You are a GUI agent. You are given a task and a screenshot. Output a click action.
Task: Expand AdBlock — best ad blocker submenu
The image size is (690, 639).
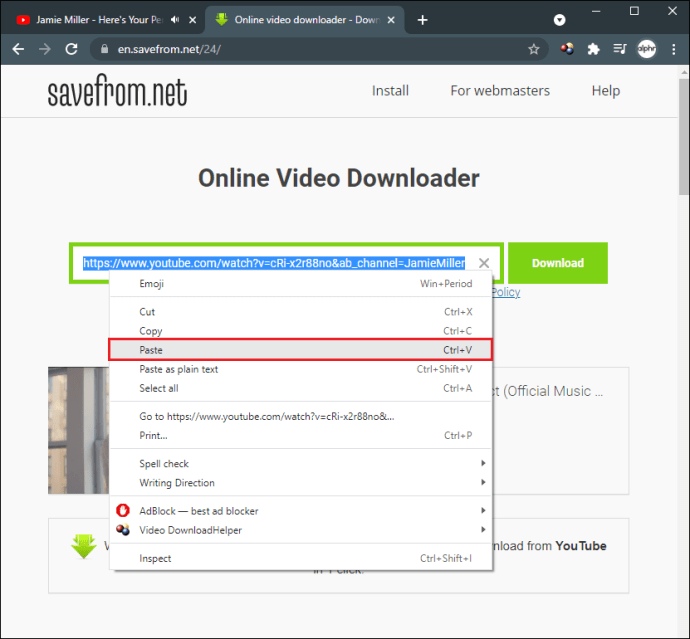tap(301, 511)
